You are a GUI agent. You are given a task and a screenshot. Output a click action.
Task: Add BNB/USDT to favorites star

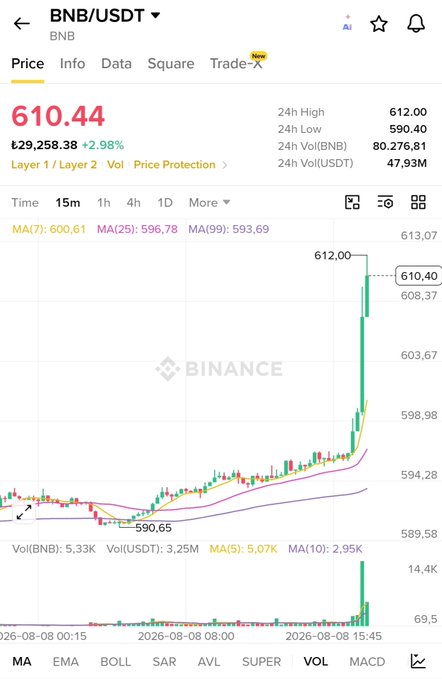click(x=379, y=24)
